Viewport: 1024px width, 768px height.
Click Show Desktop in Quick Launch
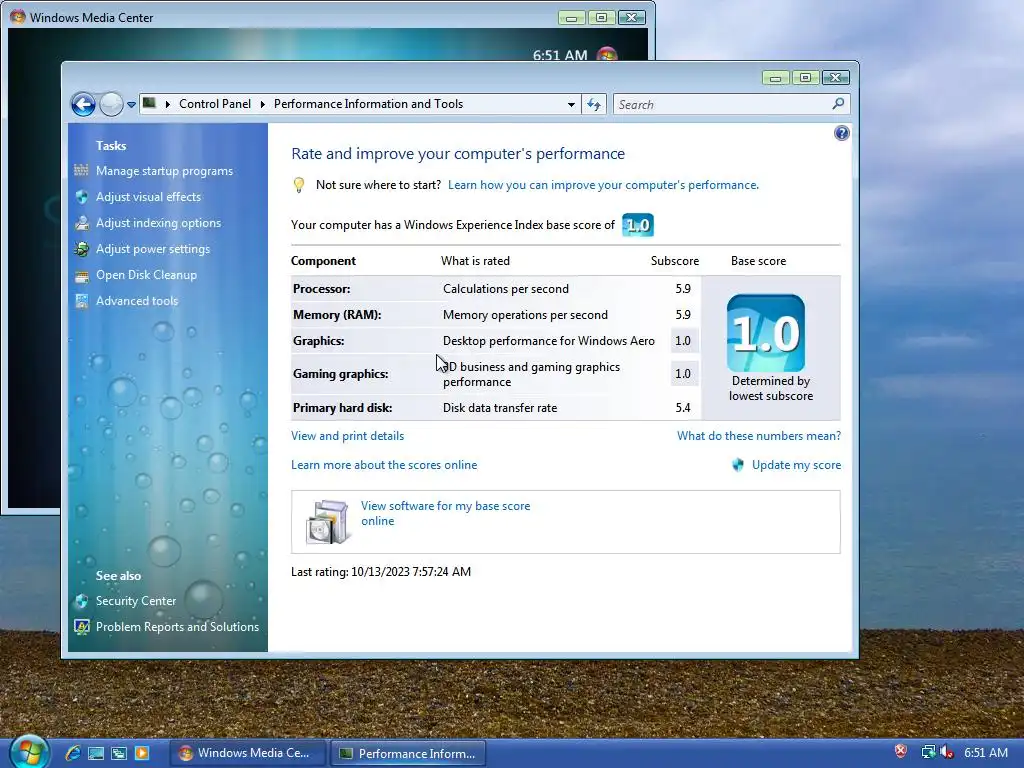[96, 754]
